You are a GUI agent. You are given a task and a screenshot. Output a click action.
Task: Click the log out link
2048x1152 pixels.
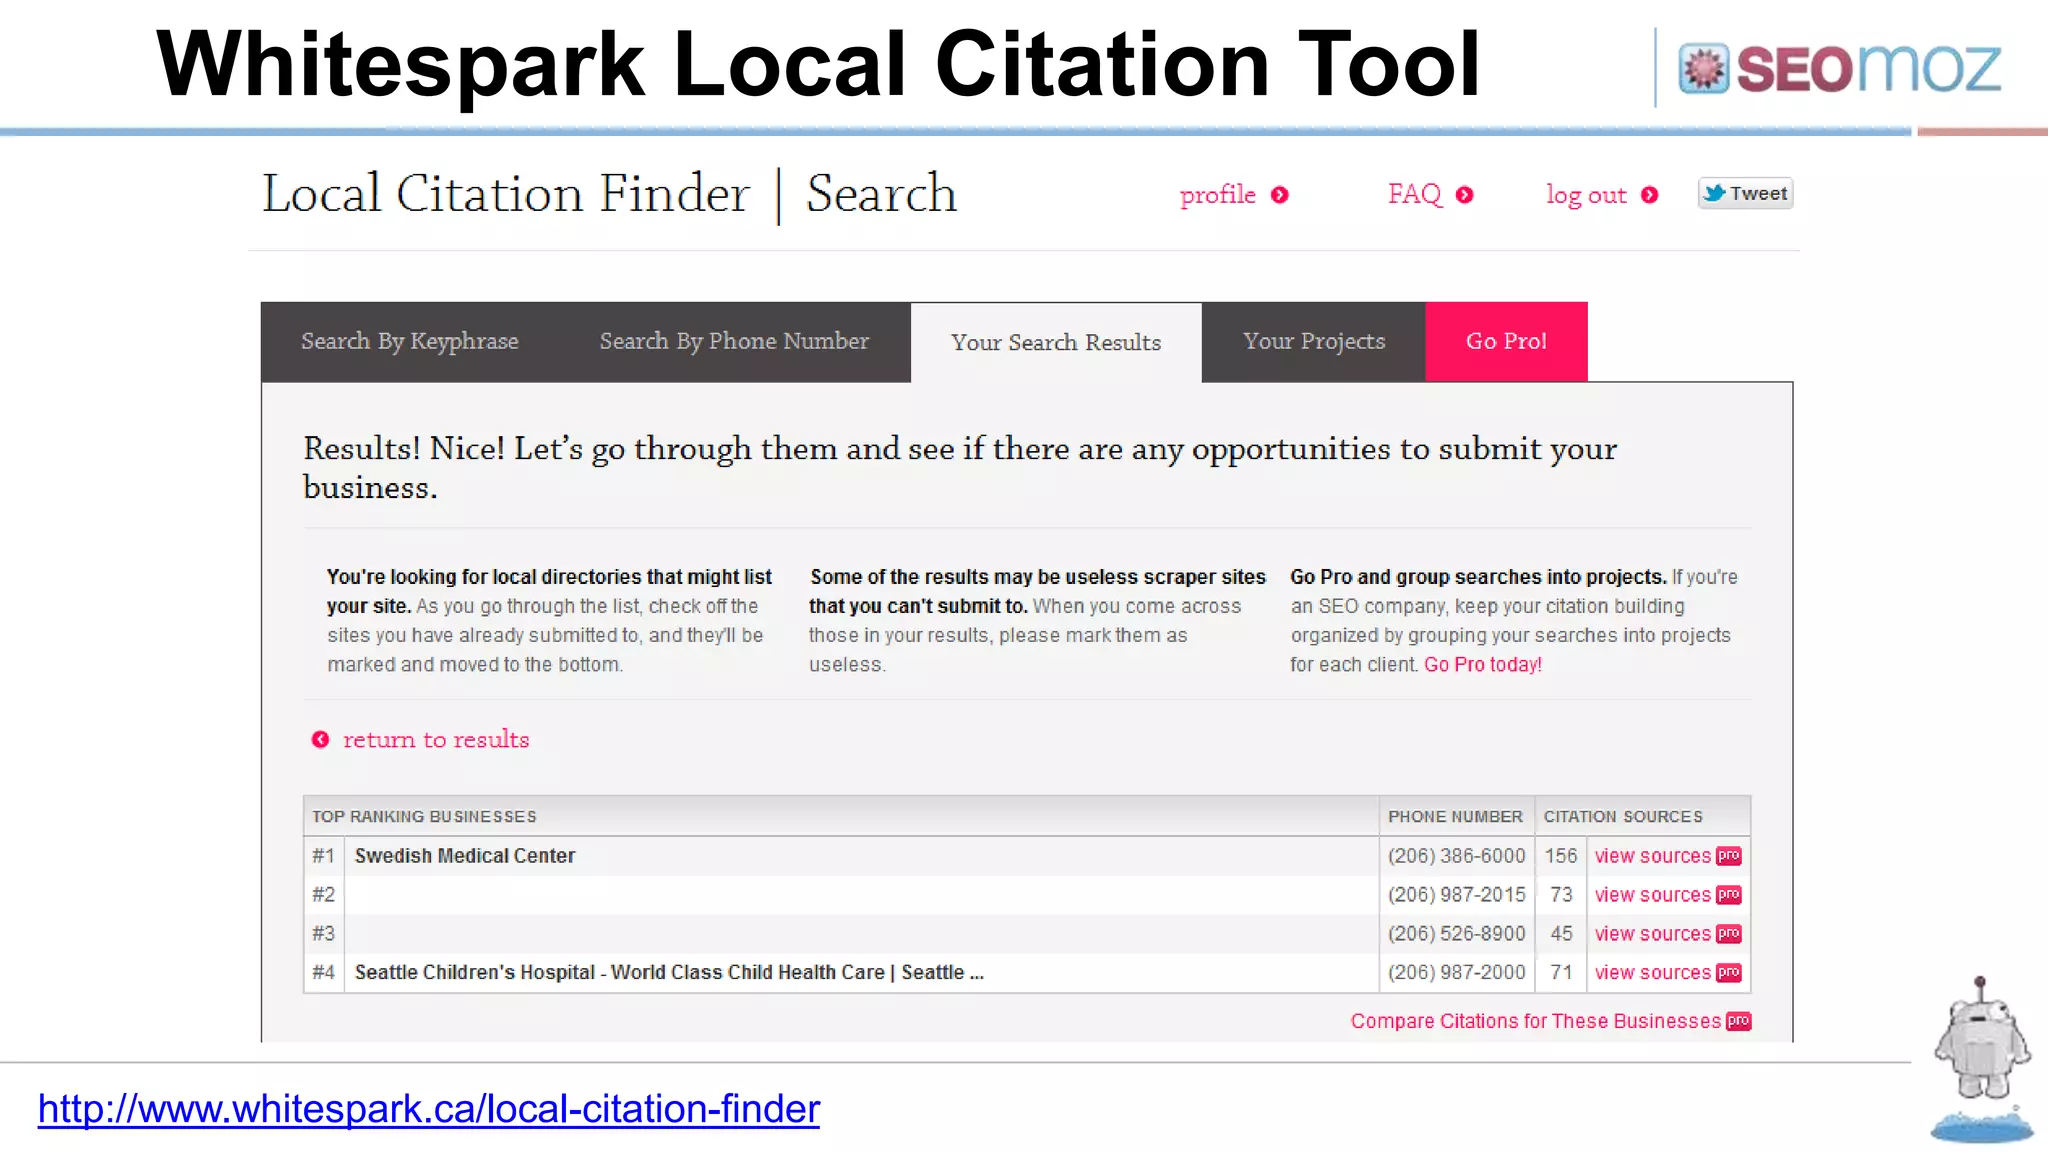coord(1586,195)
